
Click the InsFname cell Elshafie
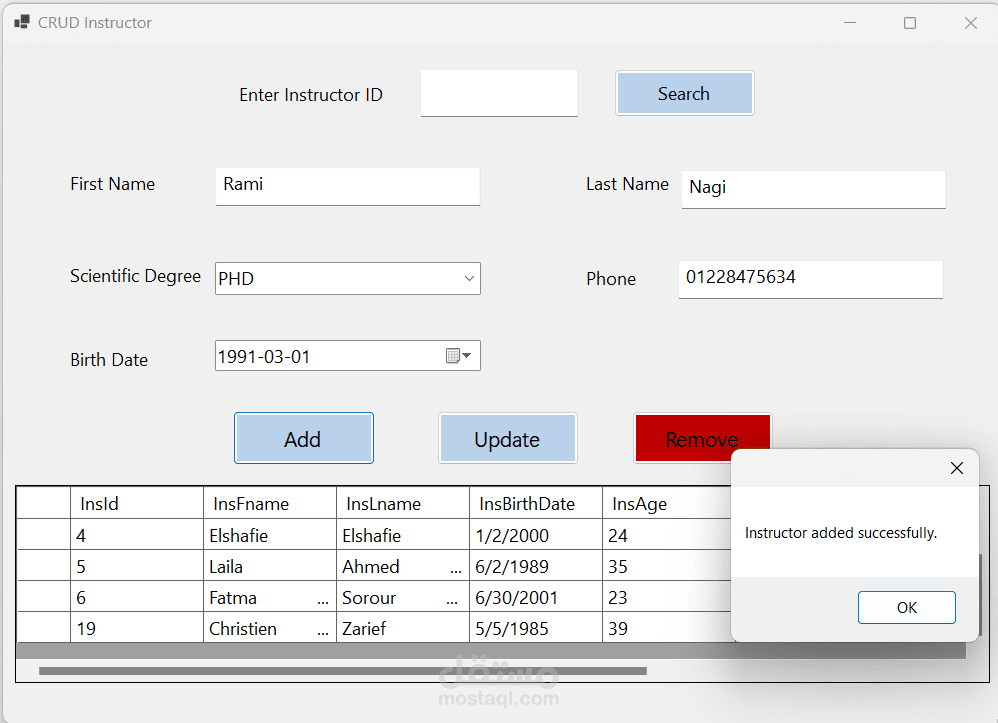tap(270, 535)
